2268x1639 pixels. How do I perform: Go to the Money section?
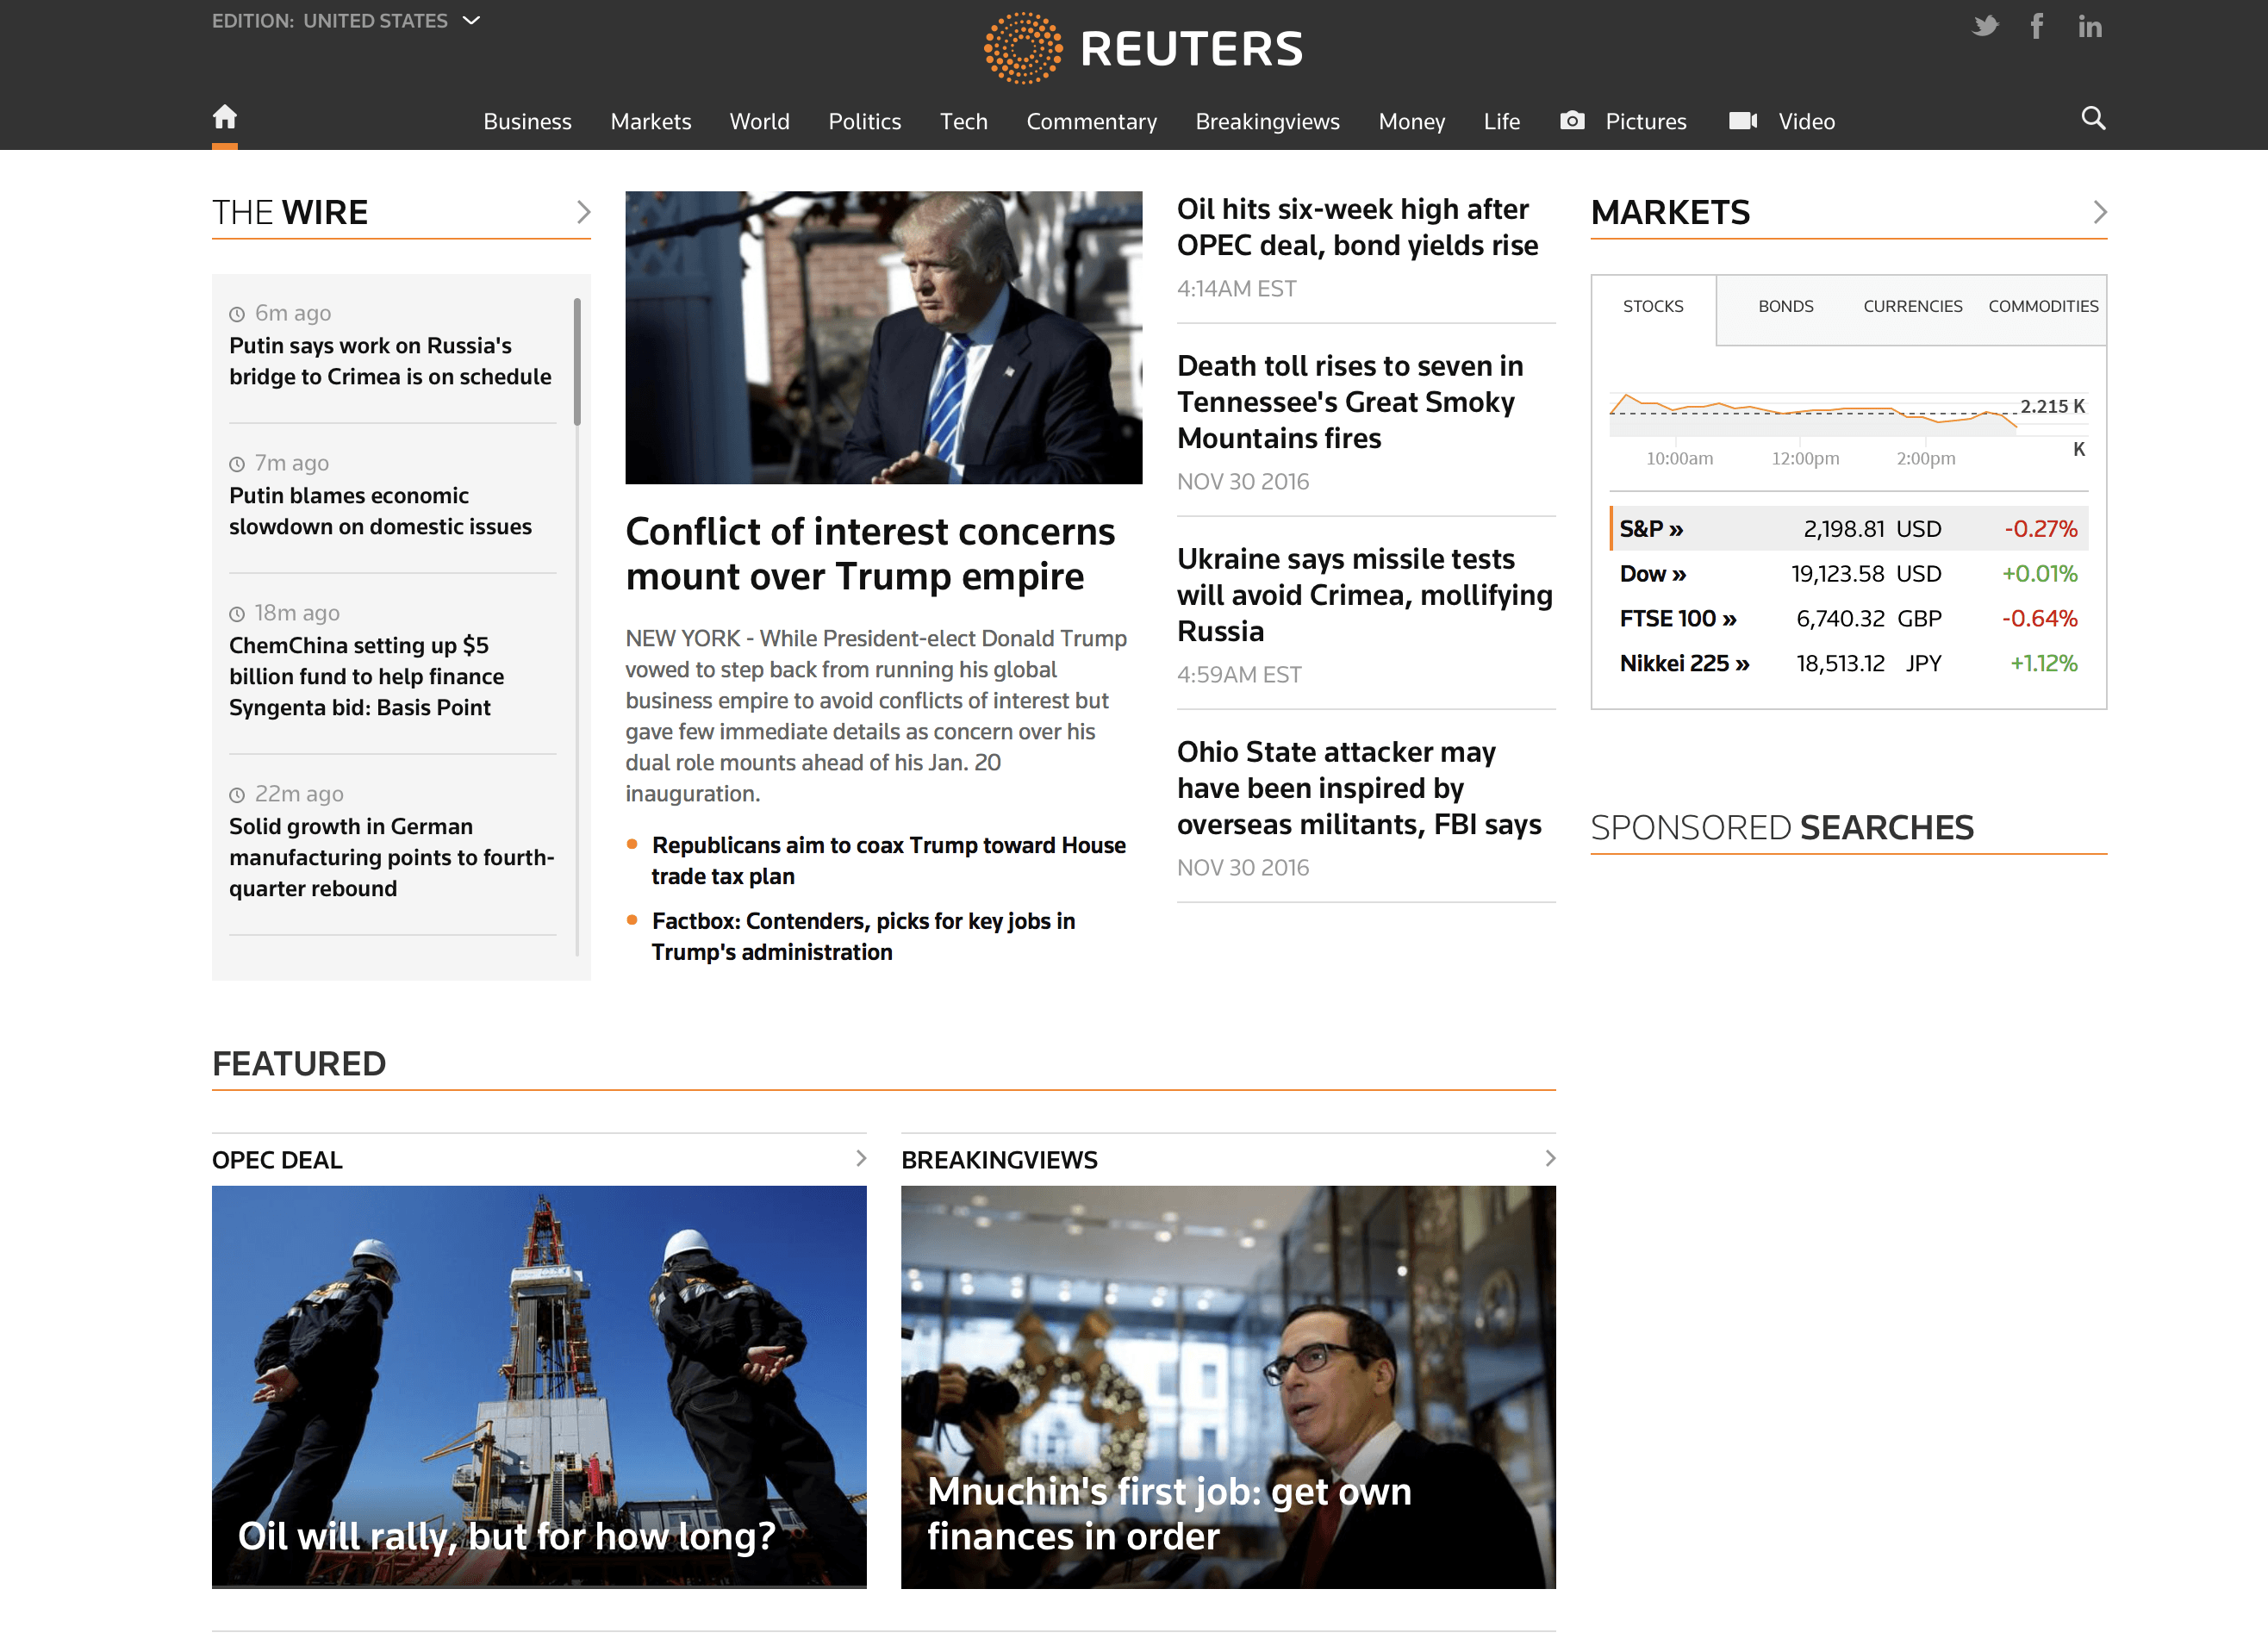click(x=1411, y=121)
